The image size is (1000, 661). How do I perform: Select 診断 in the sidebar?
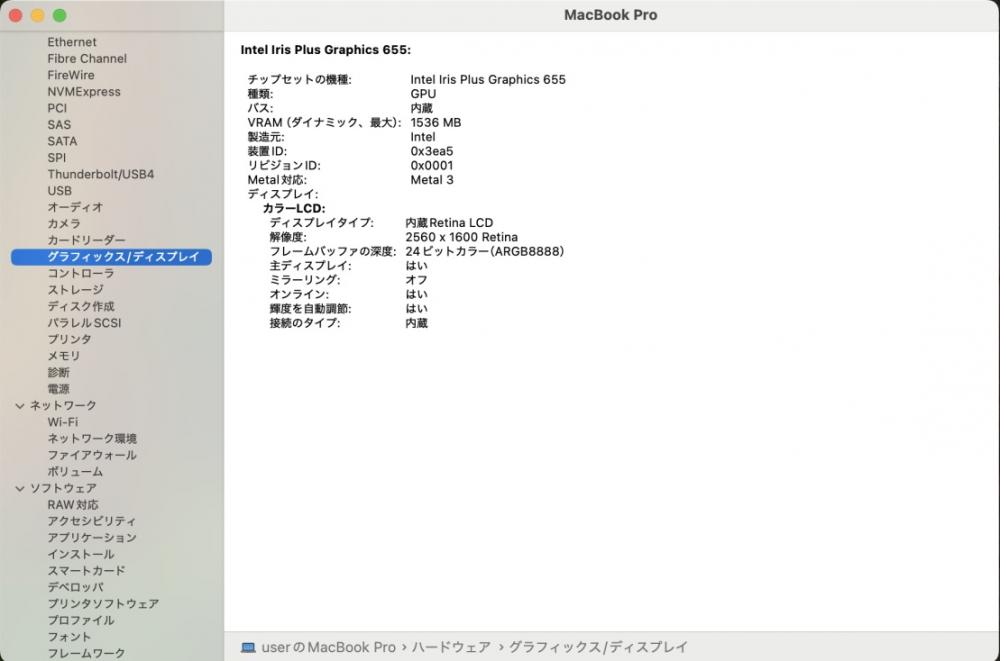pos(59,373)
